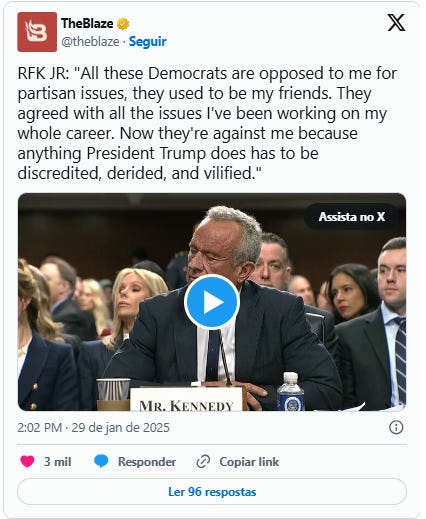This screenshot has height=519, width=426.
Task: Play the RFK Jr video
Action: [212, 302]
